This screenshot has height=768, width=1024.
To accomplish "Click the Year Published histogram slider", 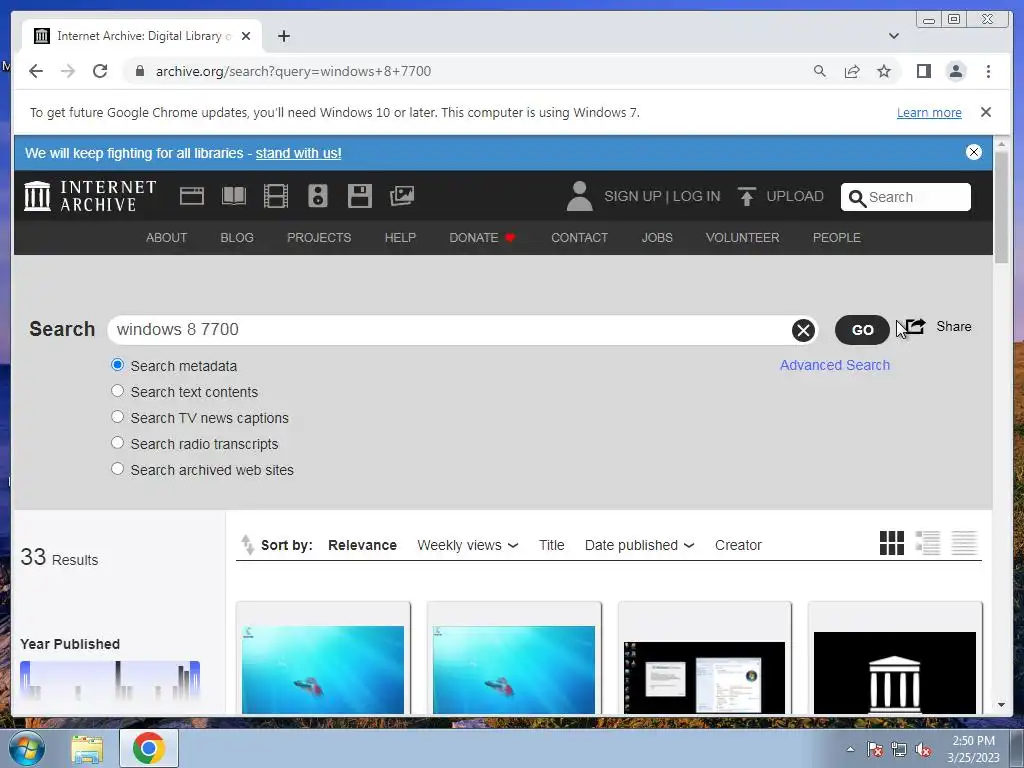I will point(110,681).
